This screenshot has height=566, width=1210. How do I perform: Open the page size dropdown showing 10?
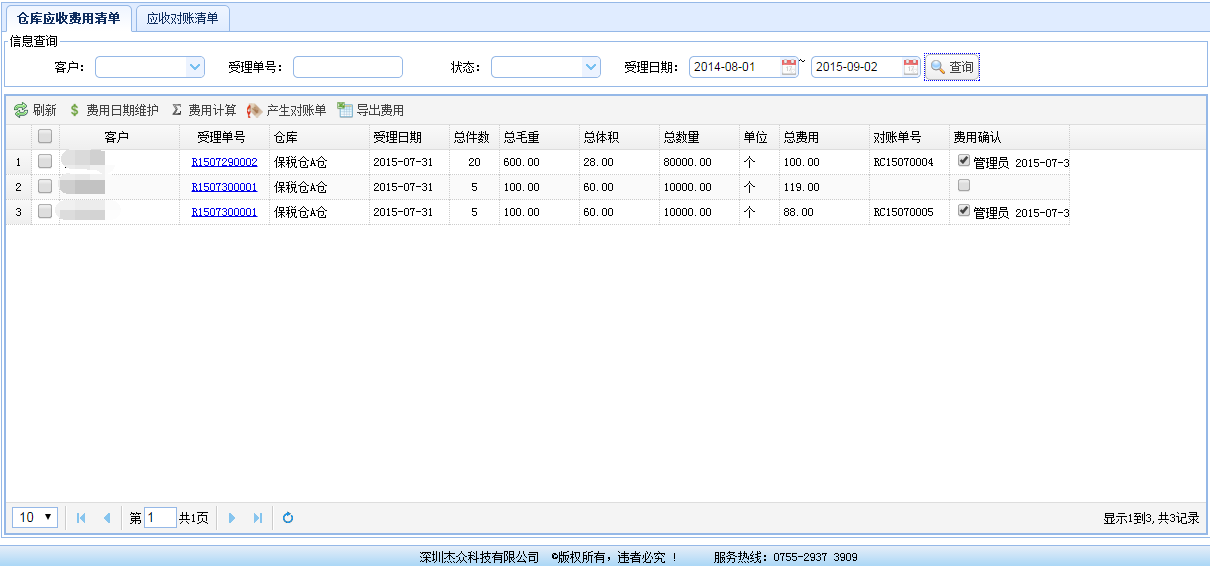pyautogui.click(x=35, y=517)
